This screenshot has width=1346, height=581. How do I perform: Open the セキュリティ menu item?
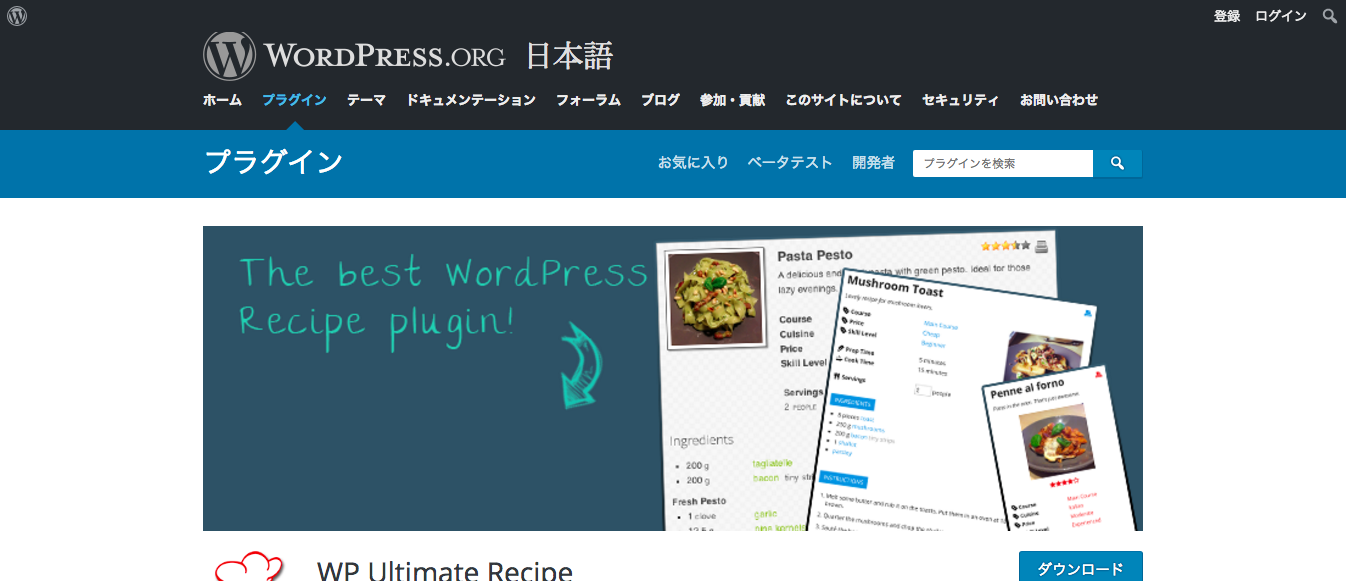960,100
